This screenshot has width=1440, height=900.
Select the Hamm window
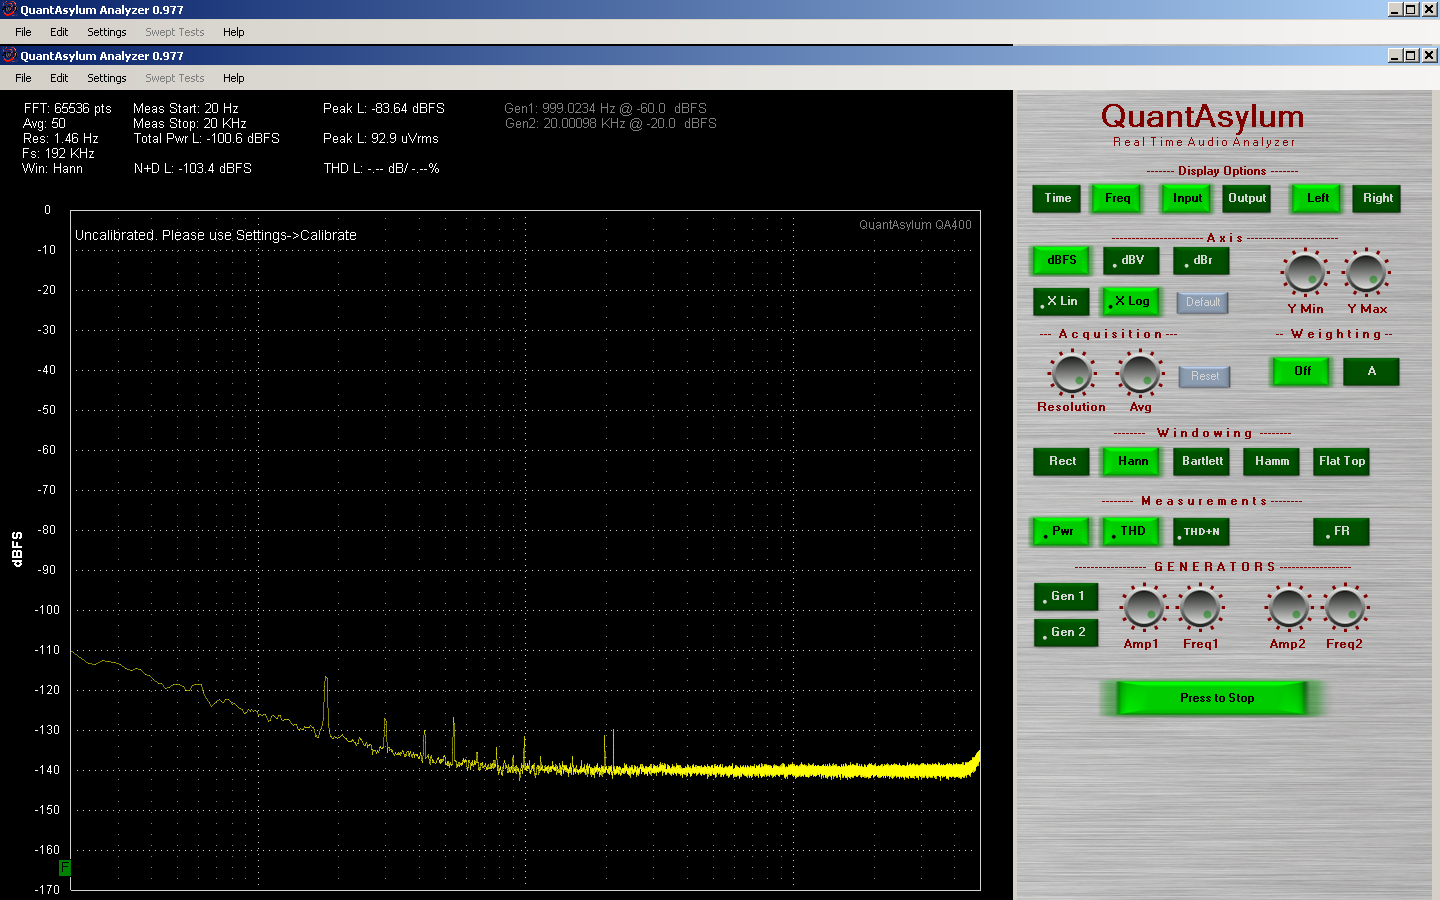pos(1271,461)
